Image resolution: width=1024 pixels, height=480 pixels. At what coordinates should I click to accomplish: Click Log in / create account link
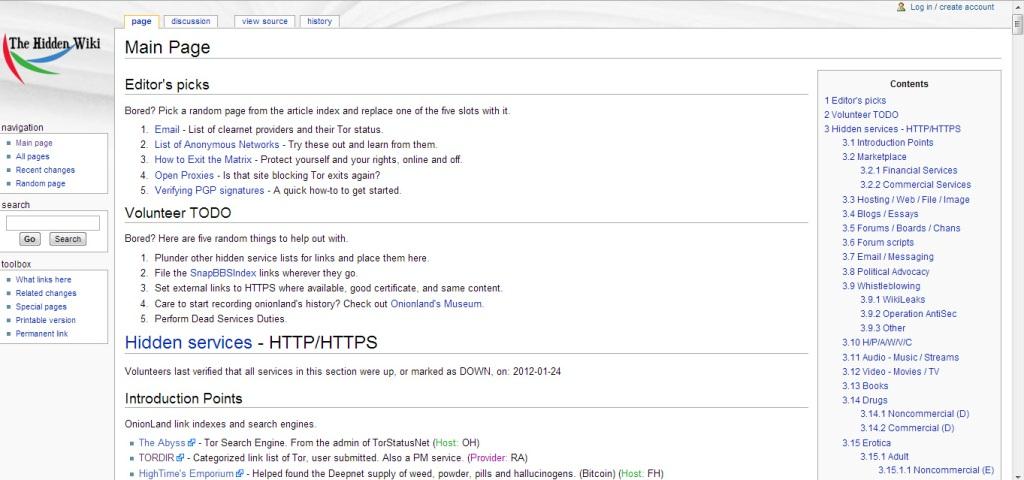[952, 7]
